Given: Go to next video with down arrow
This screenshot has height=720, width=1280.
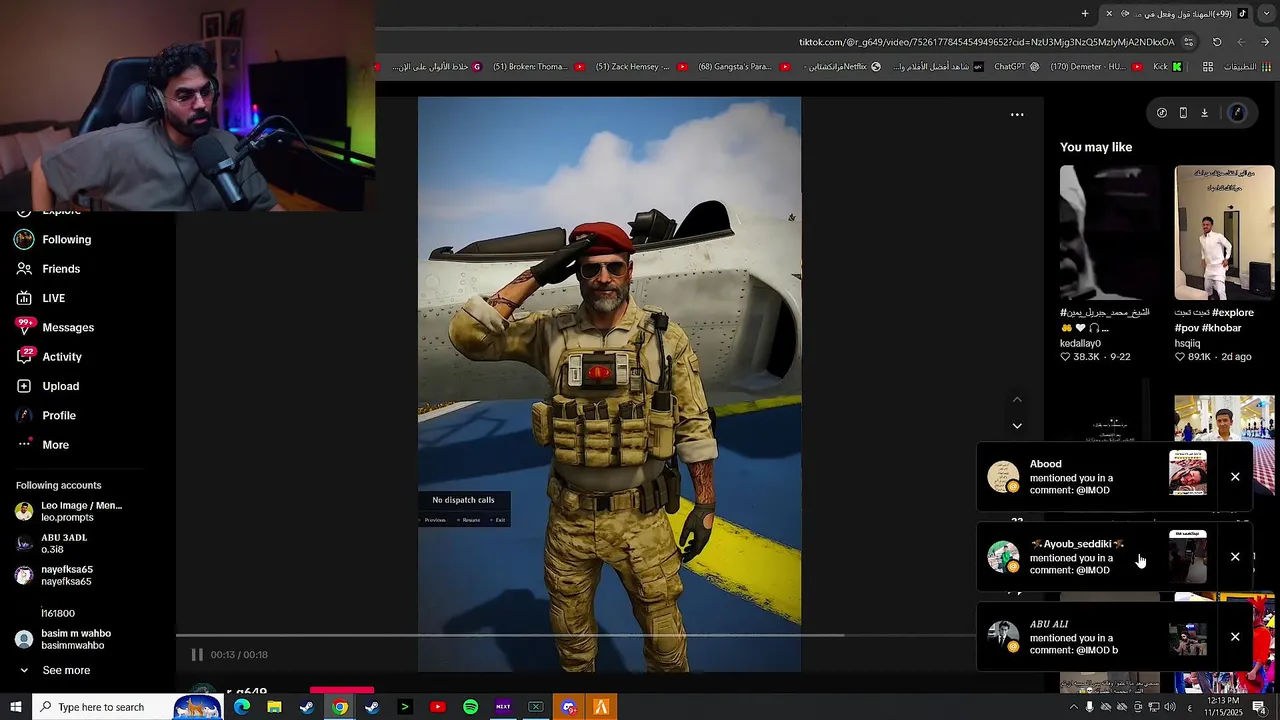Looking at the screenshot, I should [1017, 426].
